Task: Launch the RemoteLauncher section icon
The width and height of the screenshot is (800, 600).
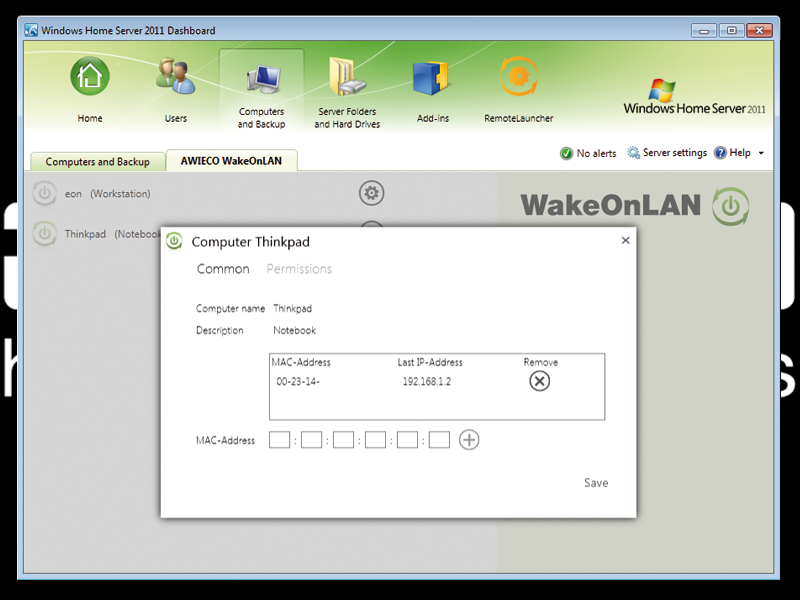Action: click(518, 77)
